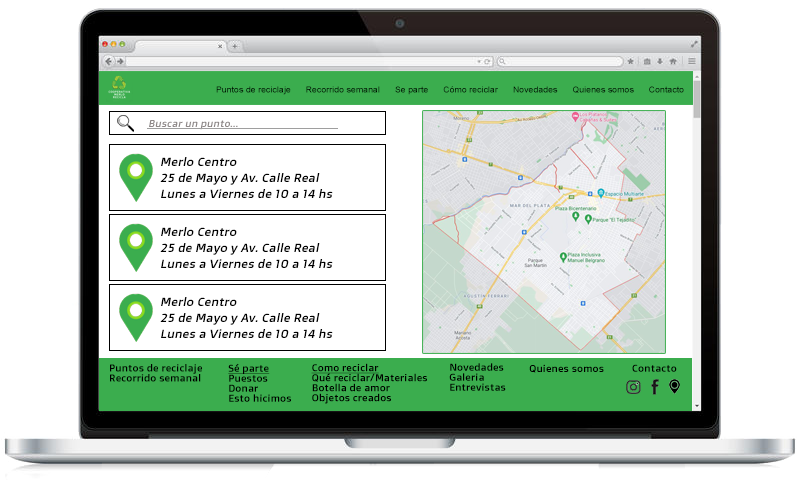Go to Recorrido semanal in top navigation
The width and height of the screenshot is (800, 487).
(342, 90)
